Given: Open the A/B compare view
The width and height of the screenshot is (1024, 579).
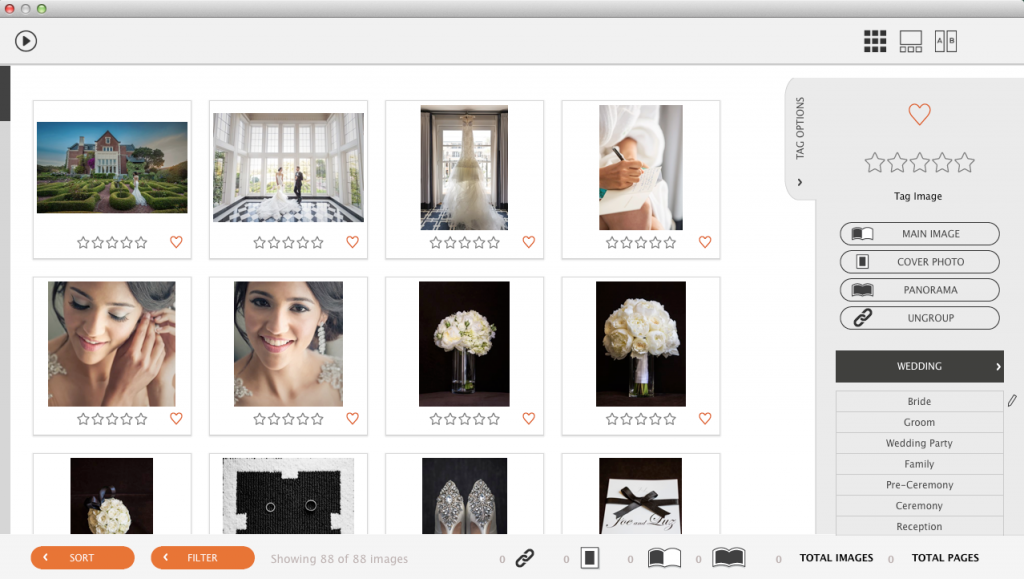Looking at the screenshot, I should (x=946, y=41).
